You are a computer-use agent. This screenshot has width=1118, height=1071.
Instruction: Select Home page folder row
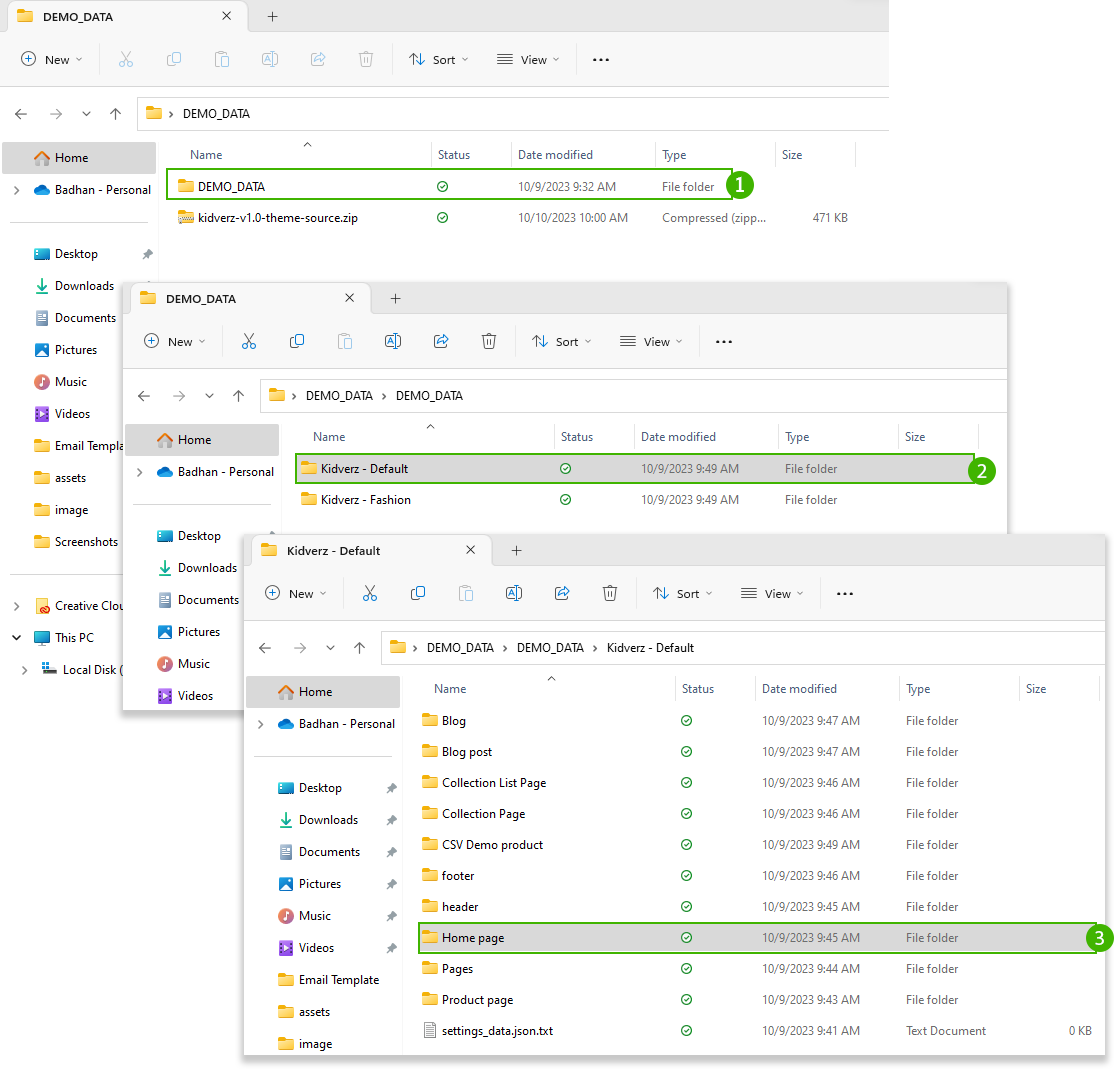pos(757,938)
